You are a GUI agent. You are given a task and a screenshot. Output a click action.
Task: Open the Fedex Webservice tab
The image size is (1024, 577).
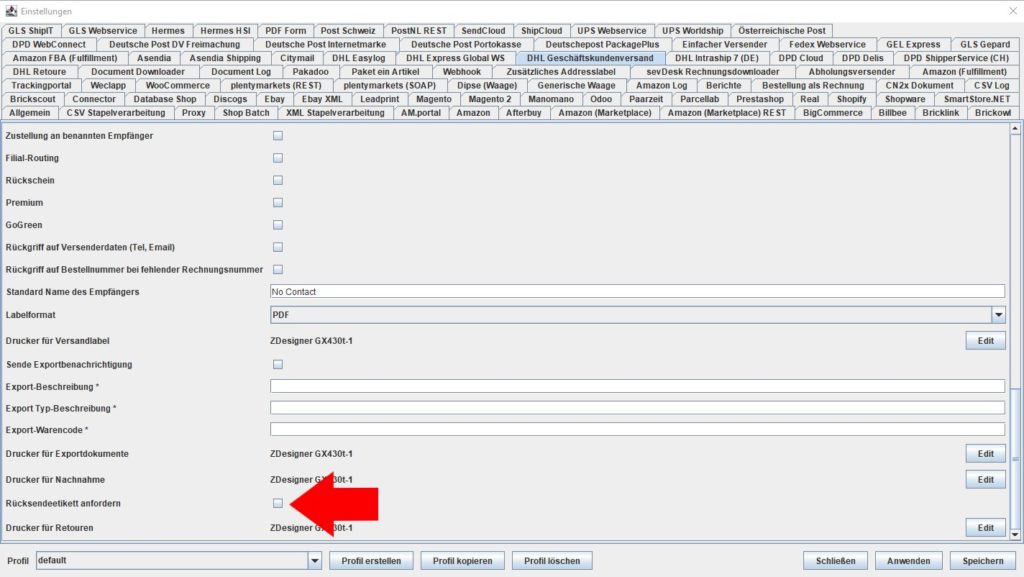click(x=827, y=44)
